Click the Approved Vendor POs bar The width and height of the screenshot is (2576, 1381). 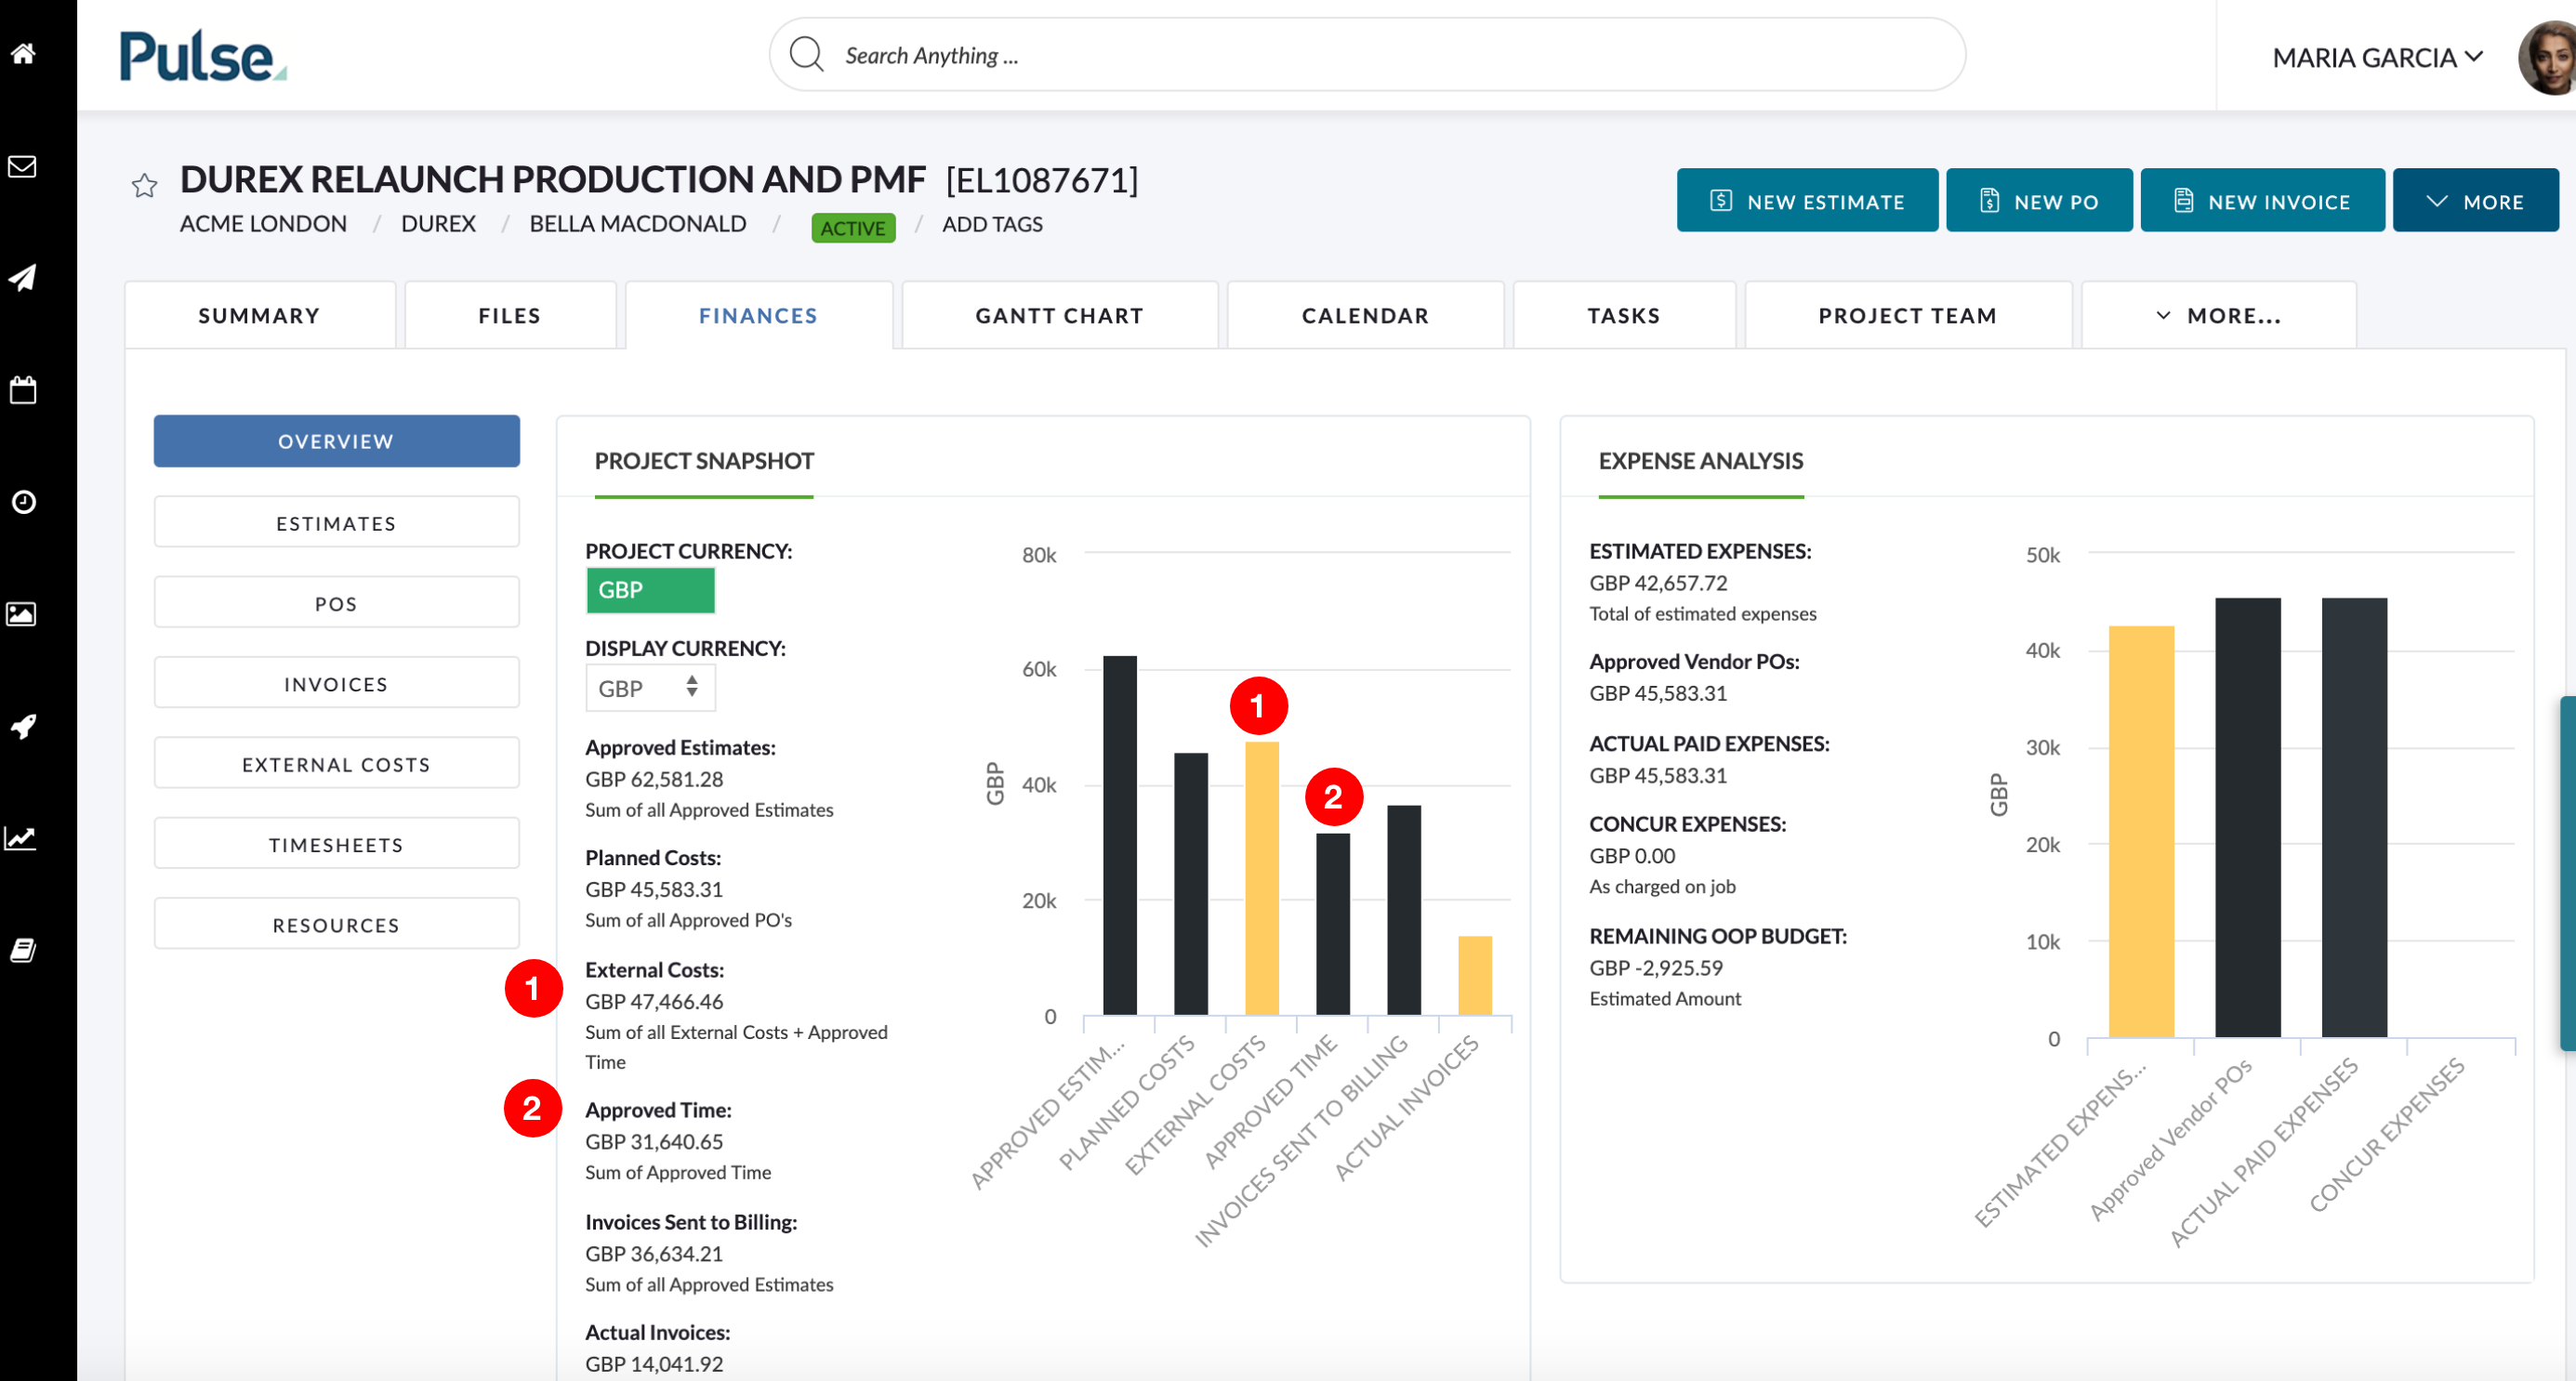pos(2247,817)
